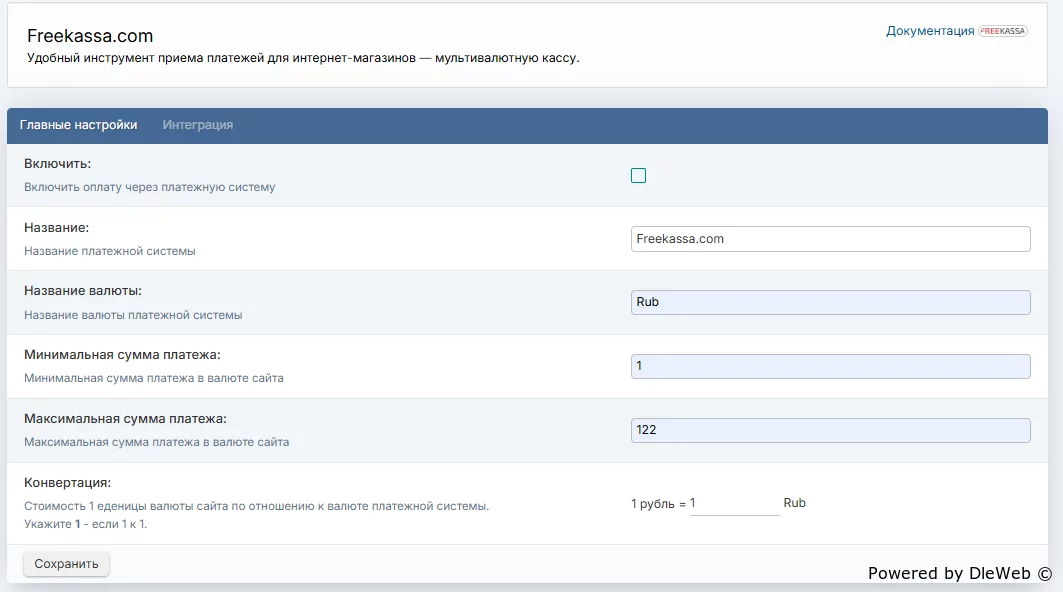Click the Максимальная сумма платежа: label
Screen dimensions: 1063x592
(x=125, y=419)
